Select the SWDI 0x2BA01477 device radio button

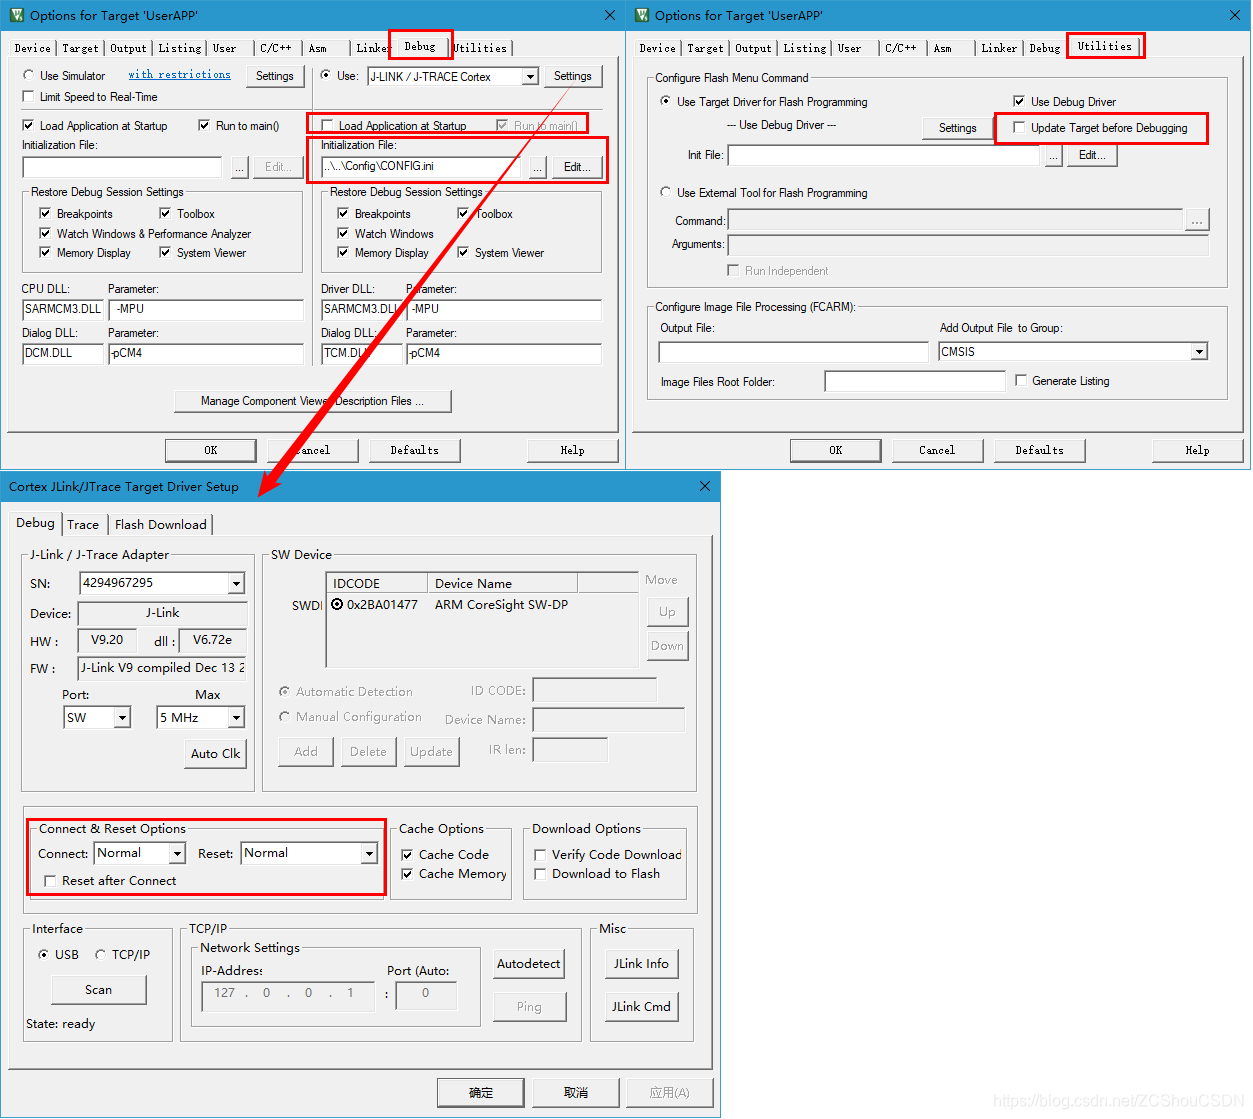[x=337, y=604]
